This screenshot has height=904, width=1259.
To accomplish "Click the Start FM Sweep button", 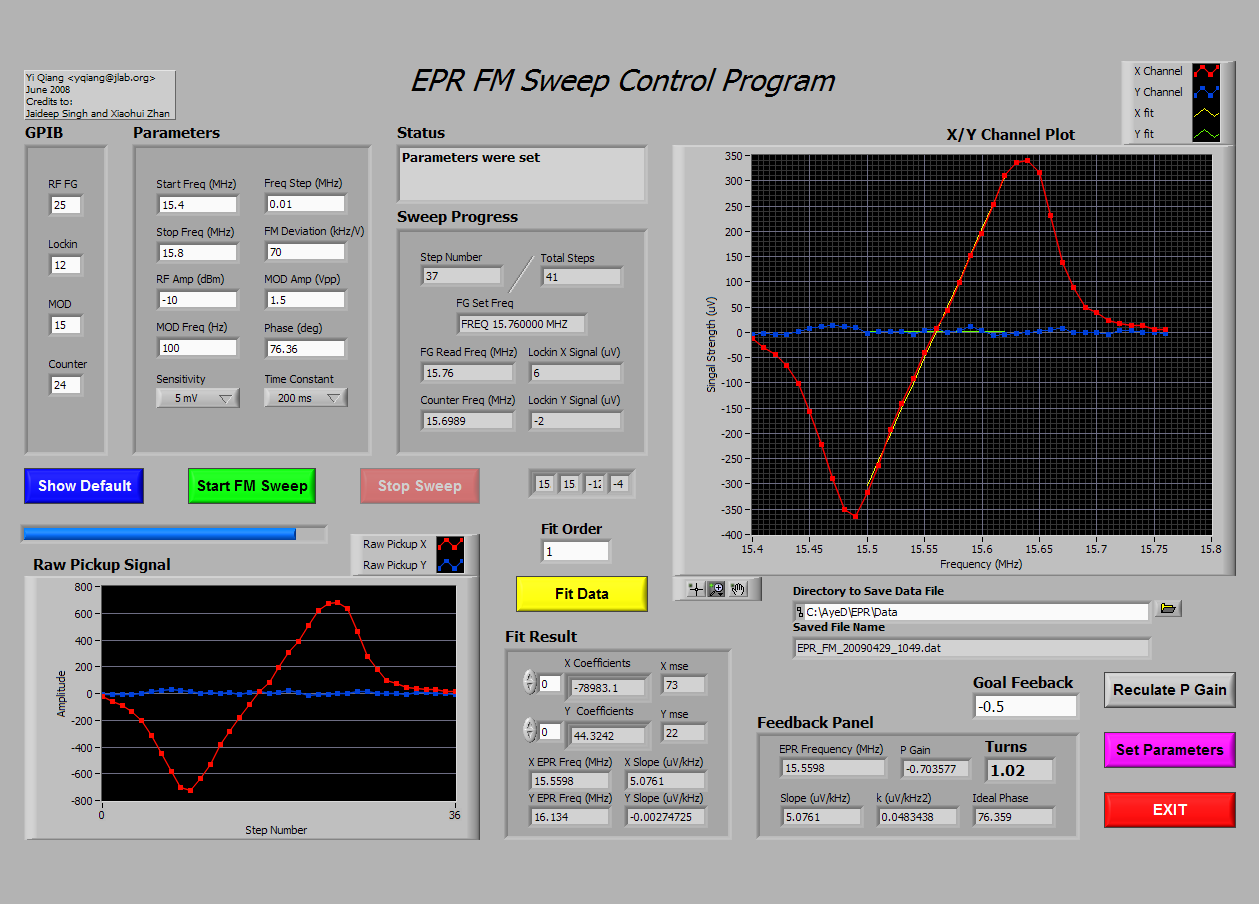I will click(252, 486).
